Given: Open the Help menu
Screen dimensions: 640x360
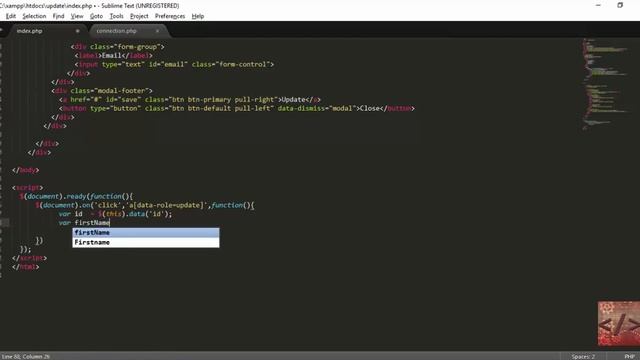Looking at the screenshot, I should click(198, 16).
